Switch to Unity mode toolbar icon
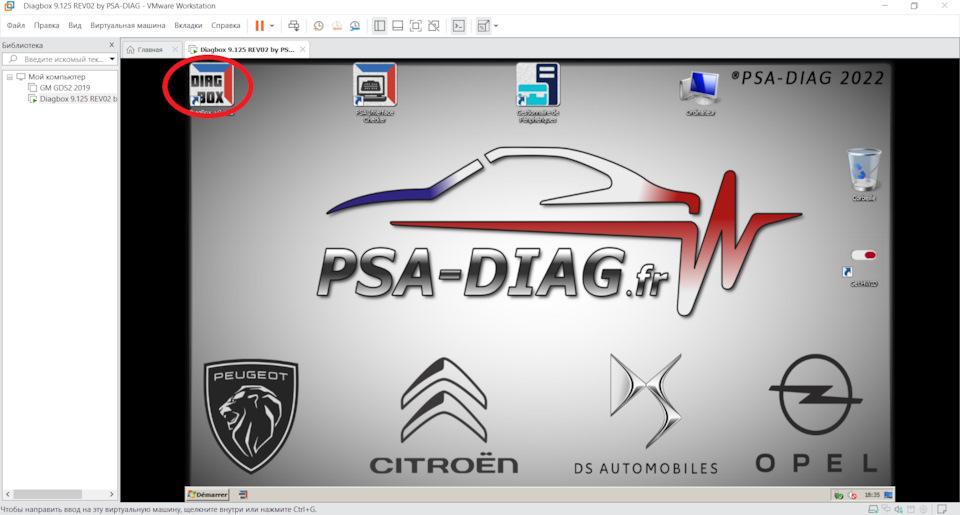 [433, 26]
